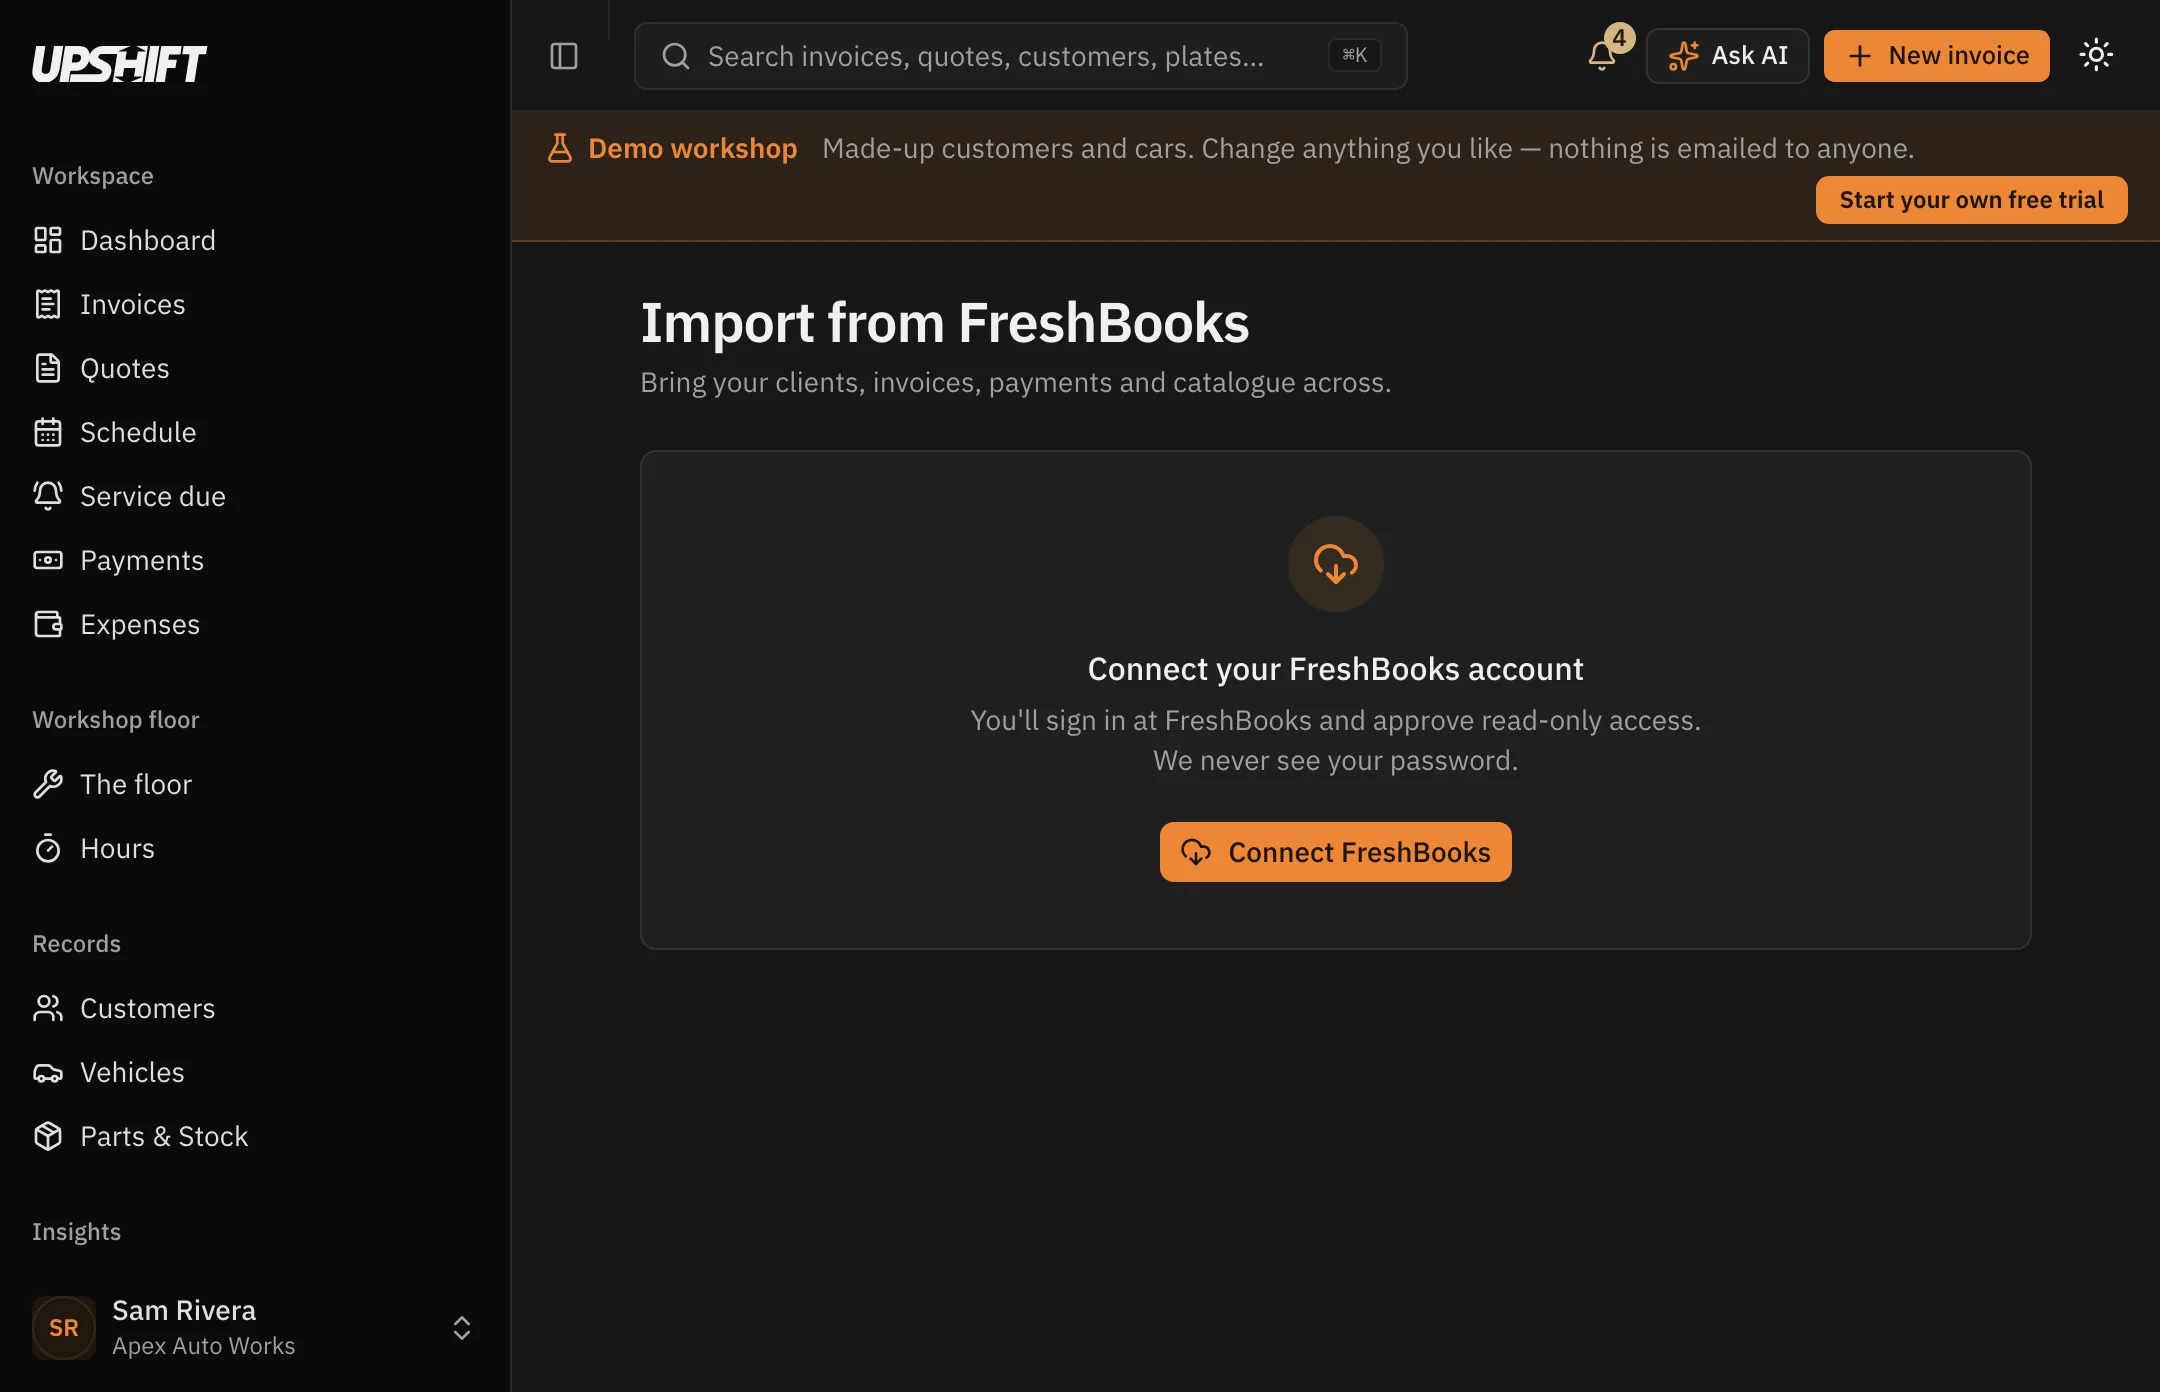Open the Ask AI assistant
The width and height of the screenshot is (2160, 1392).
coord(1728,56)
